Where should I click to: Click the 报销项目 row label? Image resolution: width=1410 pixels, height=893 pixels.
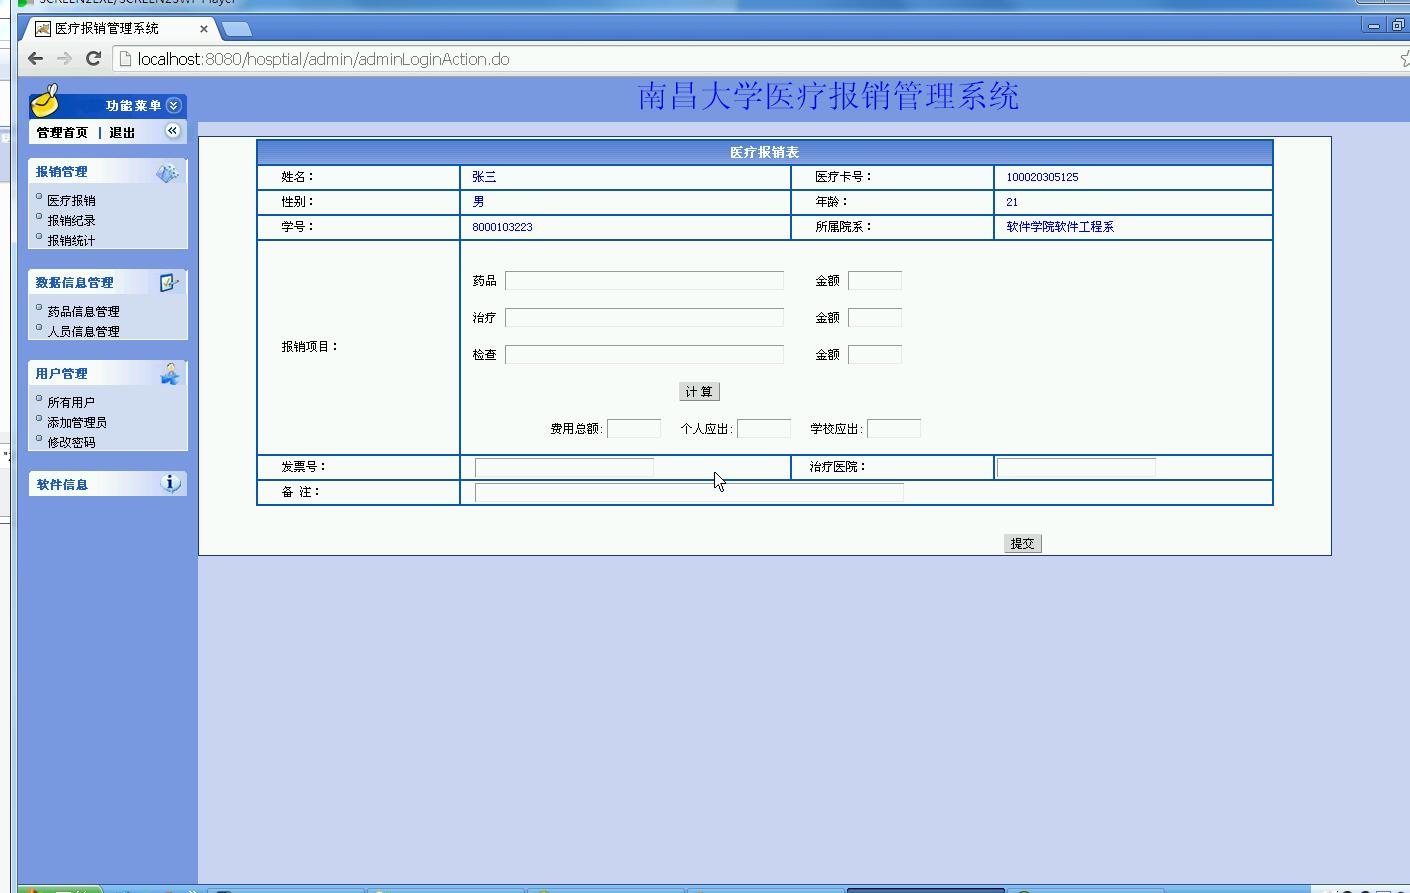(x=310, y=347)
